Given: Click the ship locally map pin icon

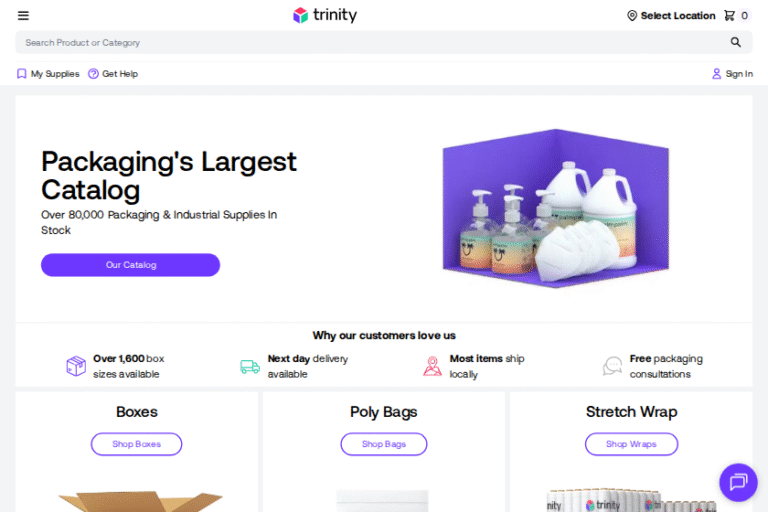Looking at the screenshot, I should [x=432, y=366].
